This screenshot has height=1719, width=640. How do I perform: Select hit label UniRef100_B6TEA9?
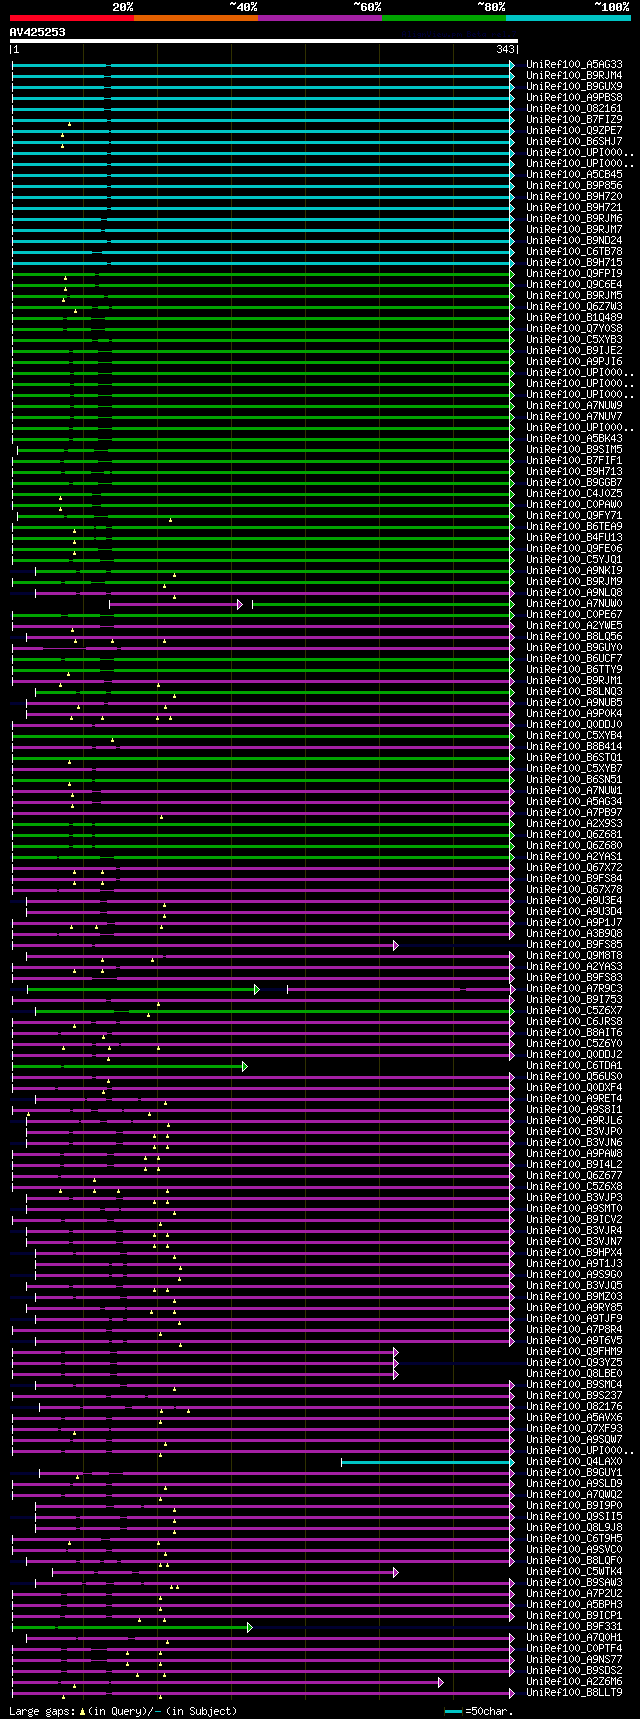click(x=574, y=527)
